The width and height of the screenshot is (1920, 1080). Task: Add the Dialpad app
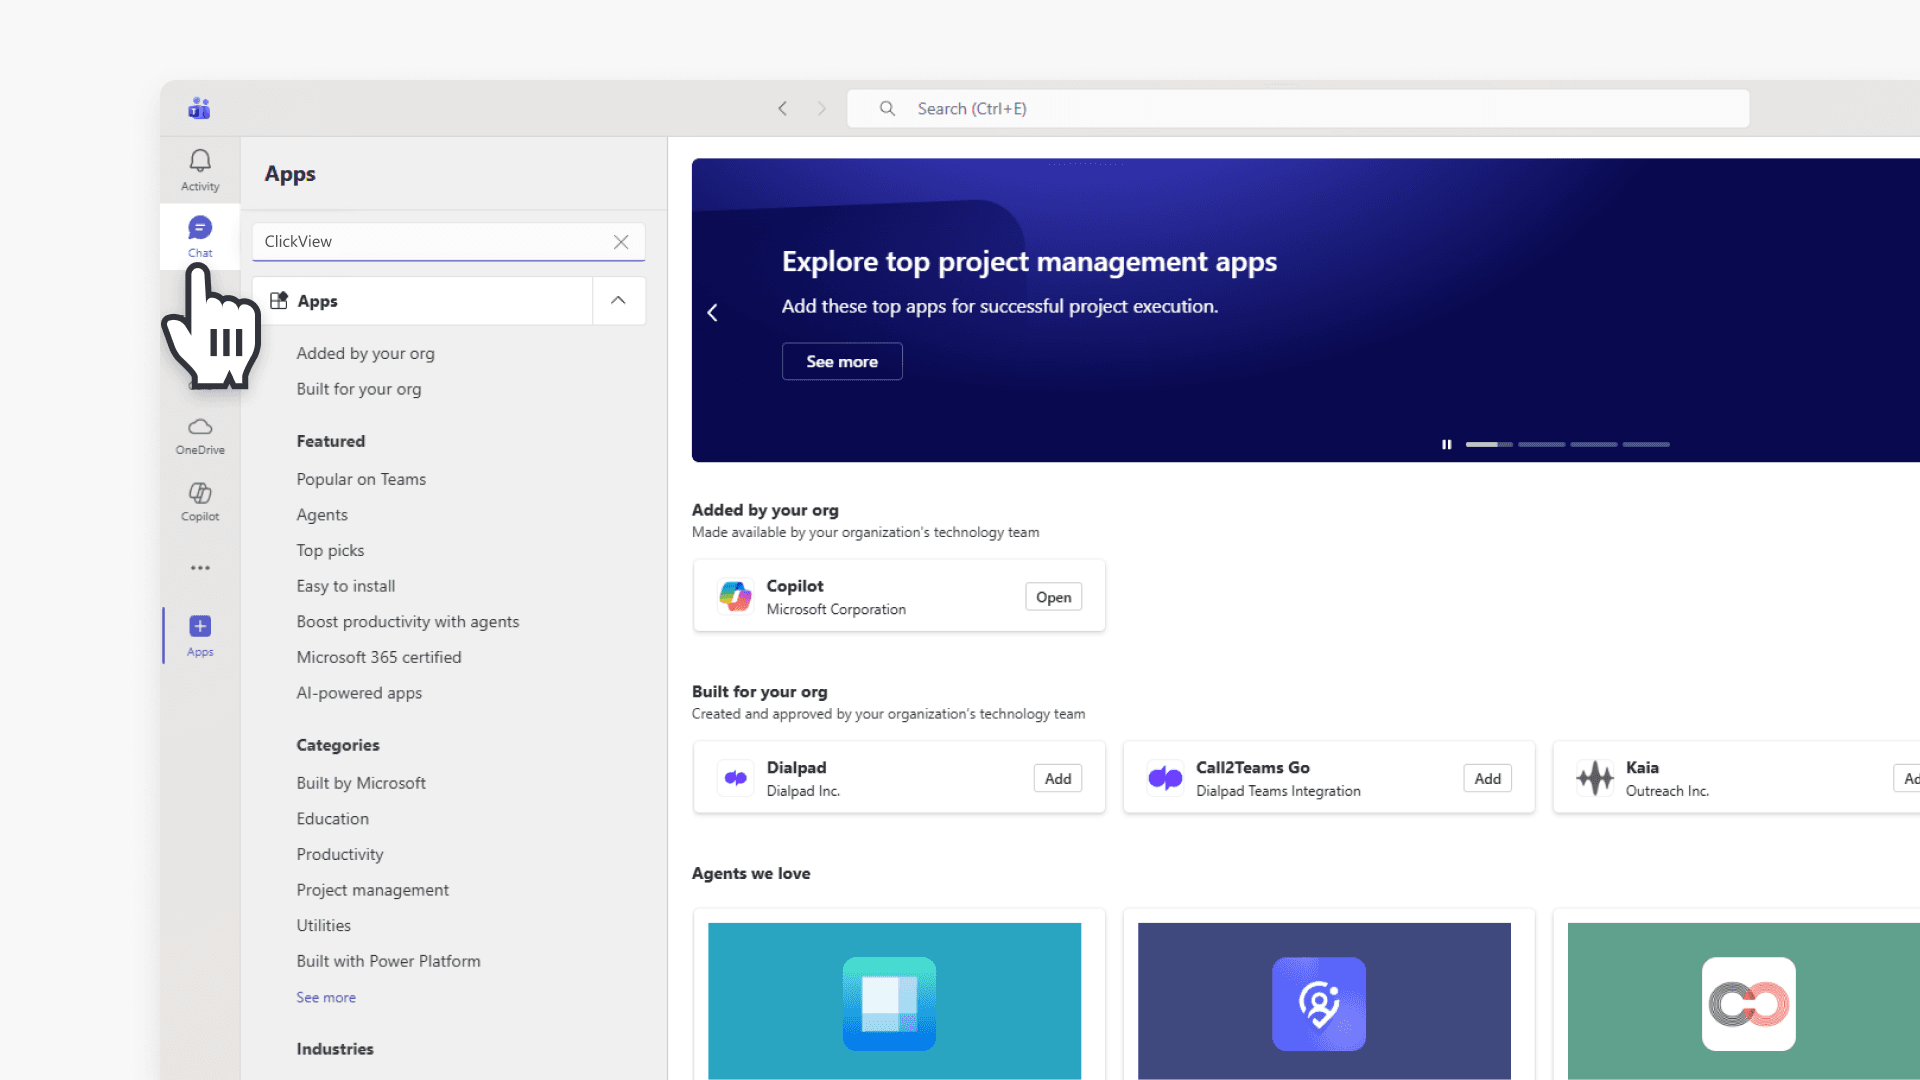tap(1057, 778)
